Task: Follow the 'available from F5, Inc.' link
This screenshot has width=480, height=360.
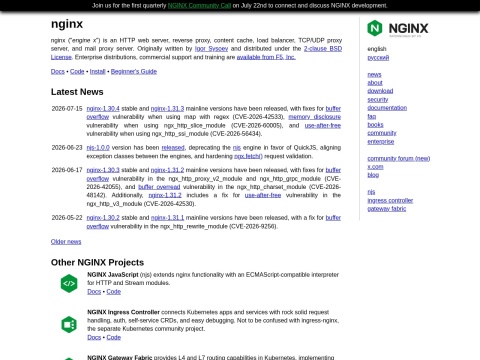Action: pos(266,57)
